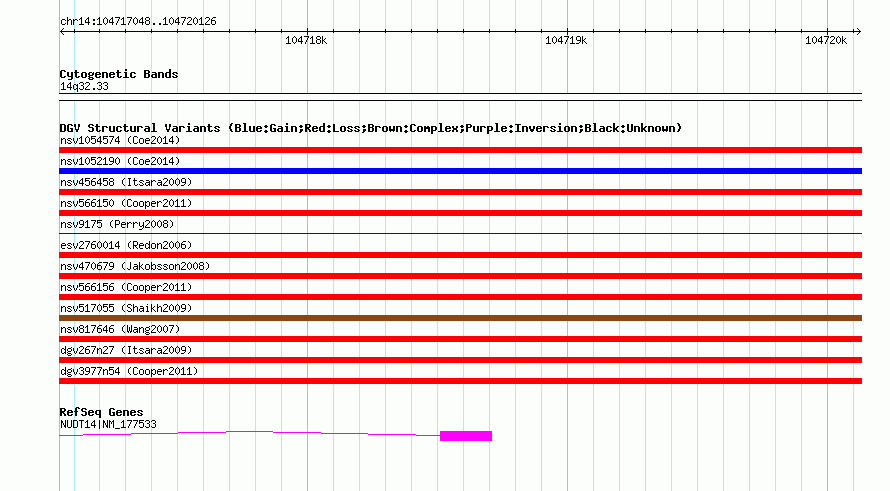This screenshot has width=890, height=491.
Task: Select the blue gain bar for nsv1052190
Action: pyautogui.click(x=460, y=171)
